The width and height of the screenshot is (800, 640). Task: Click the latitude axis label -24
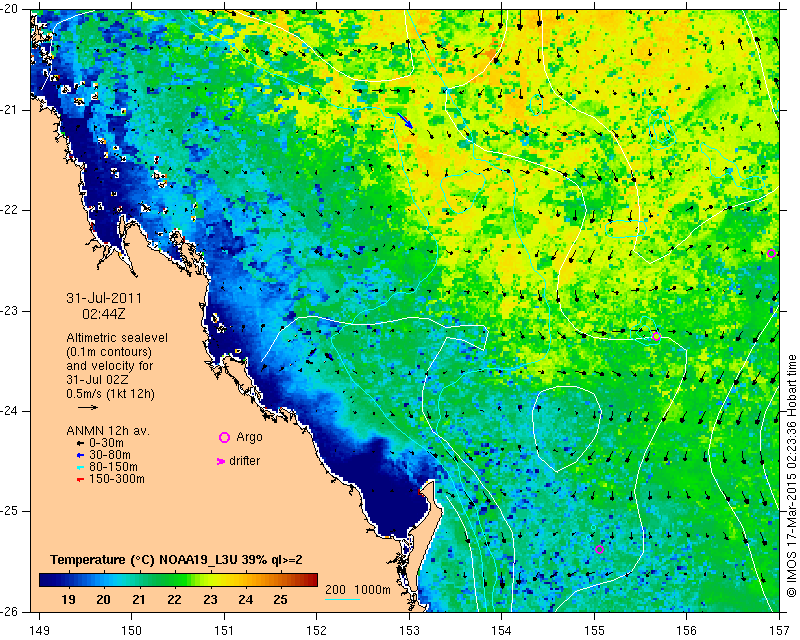coord(11,411)
